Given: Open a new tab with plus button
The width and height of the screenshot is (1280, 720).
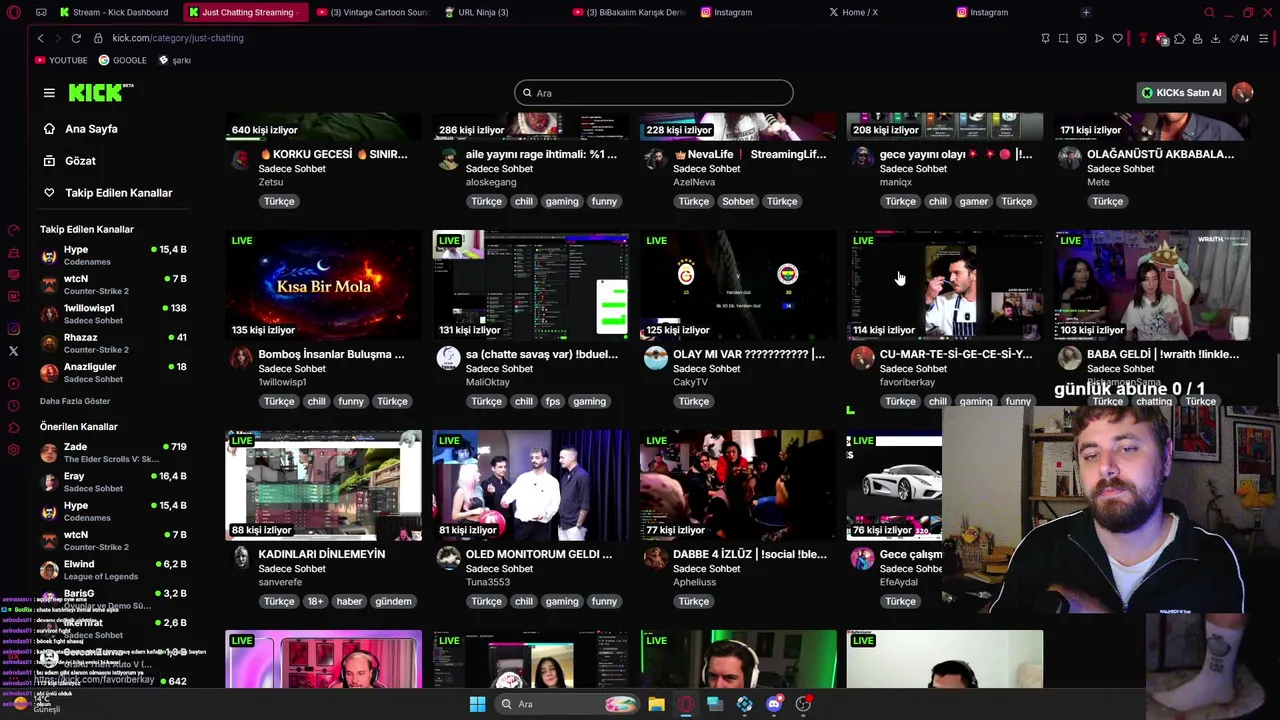Looking at the screenshot, I should pos(1086,12).
